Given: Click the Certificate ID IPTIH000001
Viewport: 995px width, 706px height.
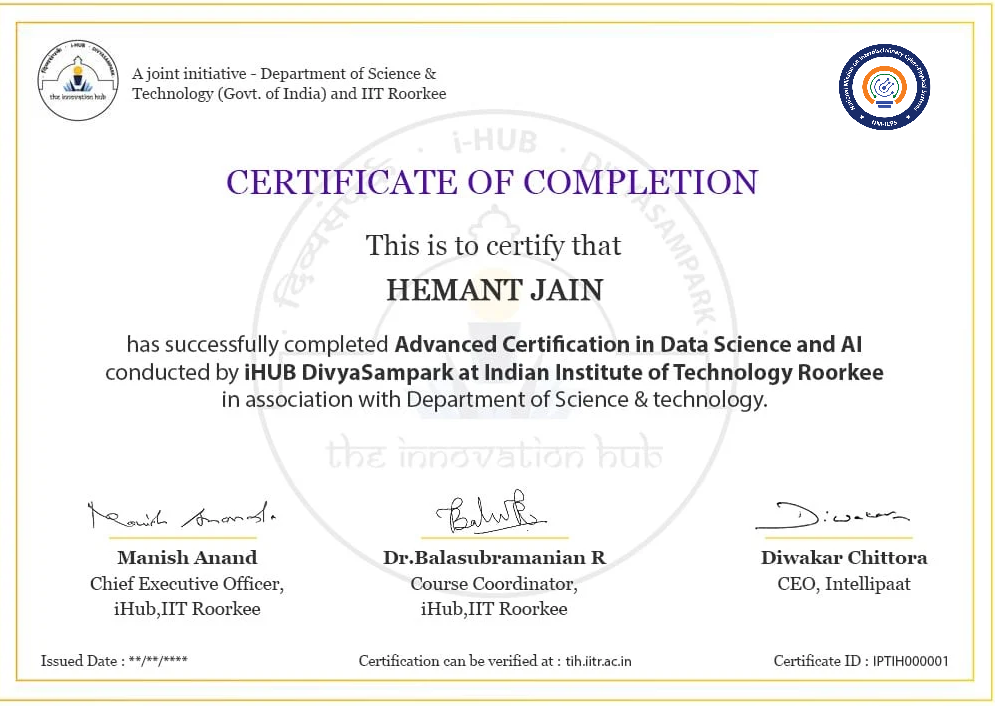Looking at the screenshot, I should click(x=910, y=661).
